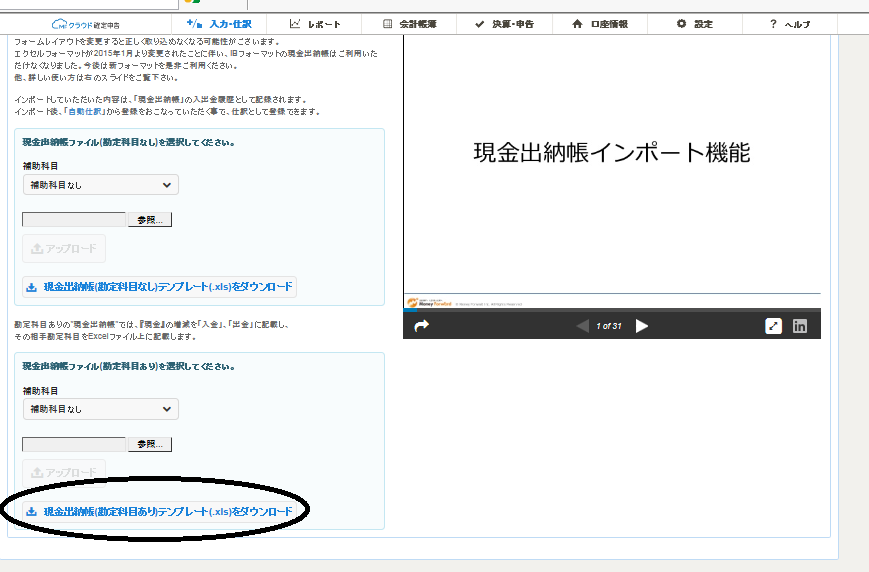
Task: Click the LinkedIn icon in slide viewer
Action: click(x=800, y=326)
